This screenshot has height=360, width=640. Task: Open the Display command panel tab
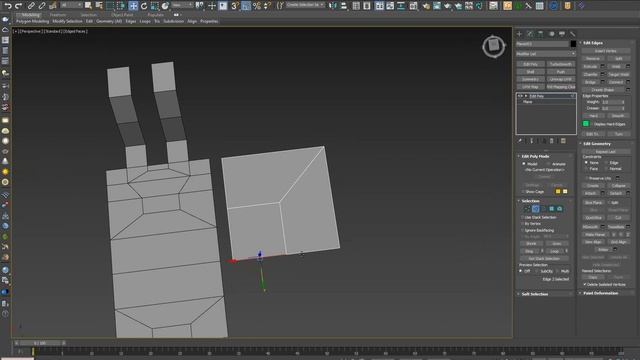(x=562, y=34)
